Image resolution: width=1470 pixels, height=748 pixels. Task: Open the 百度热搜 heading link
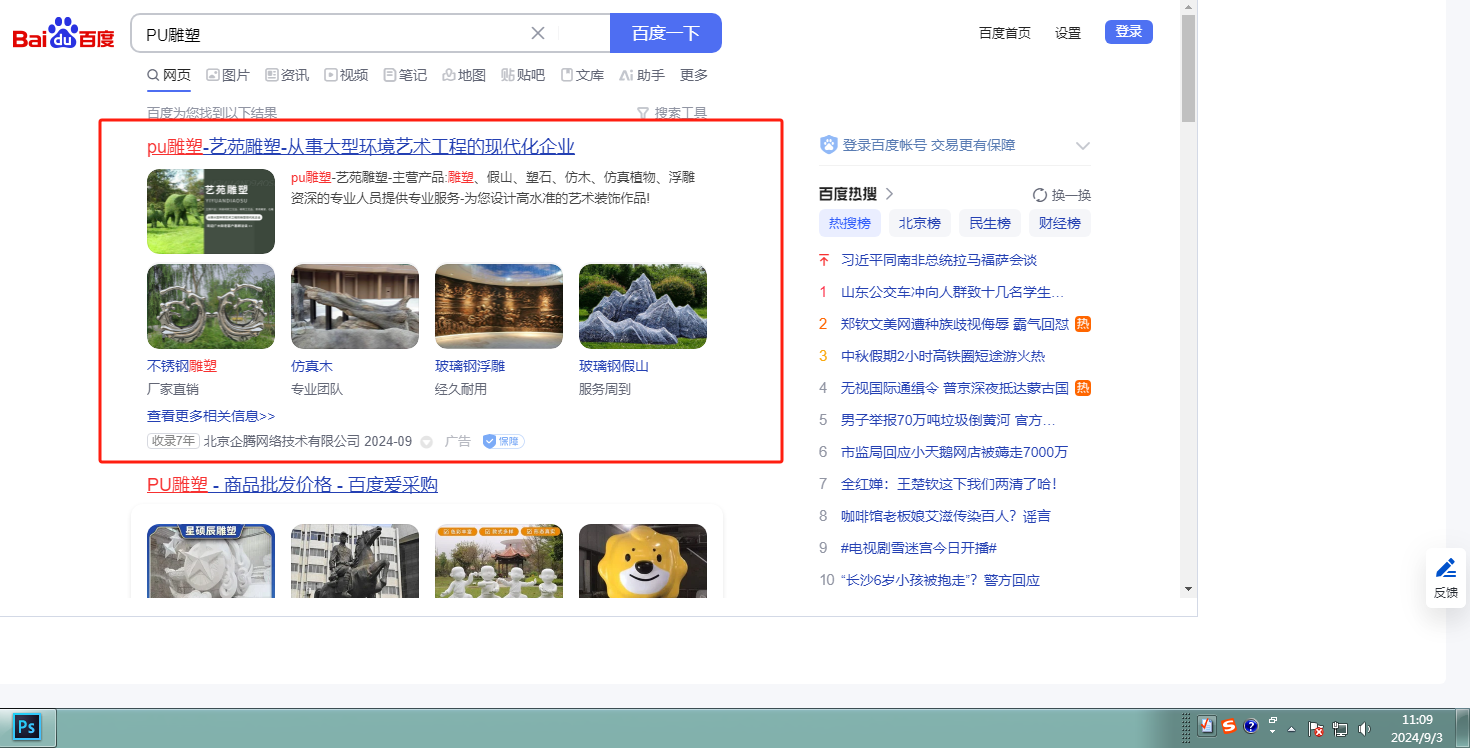856,194
